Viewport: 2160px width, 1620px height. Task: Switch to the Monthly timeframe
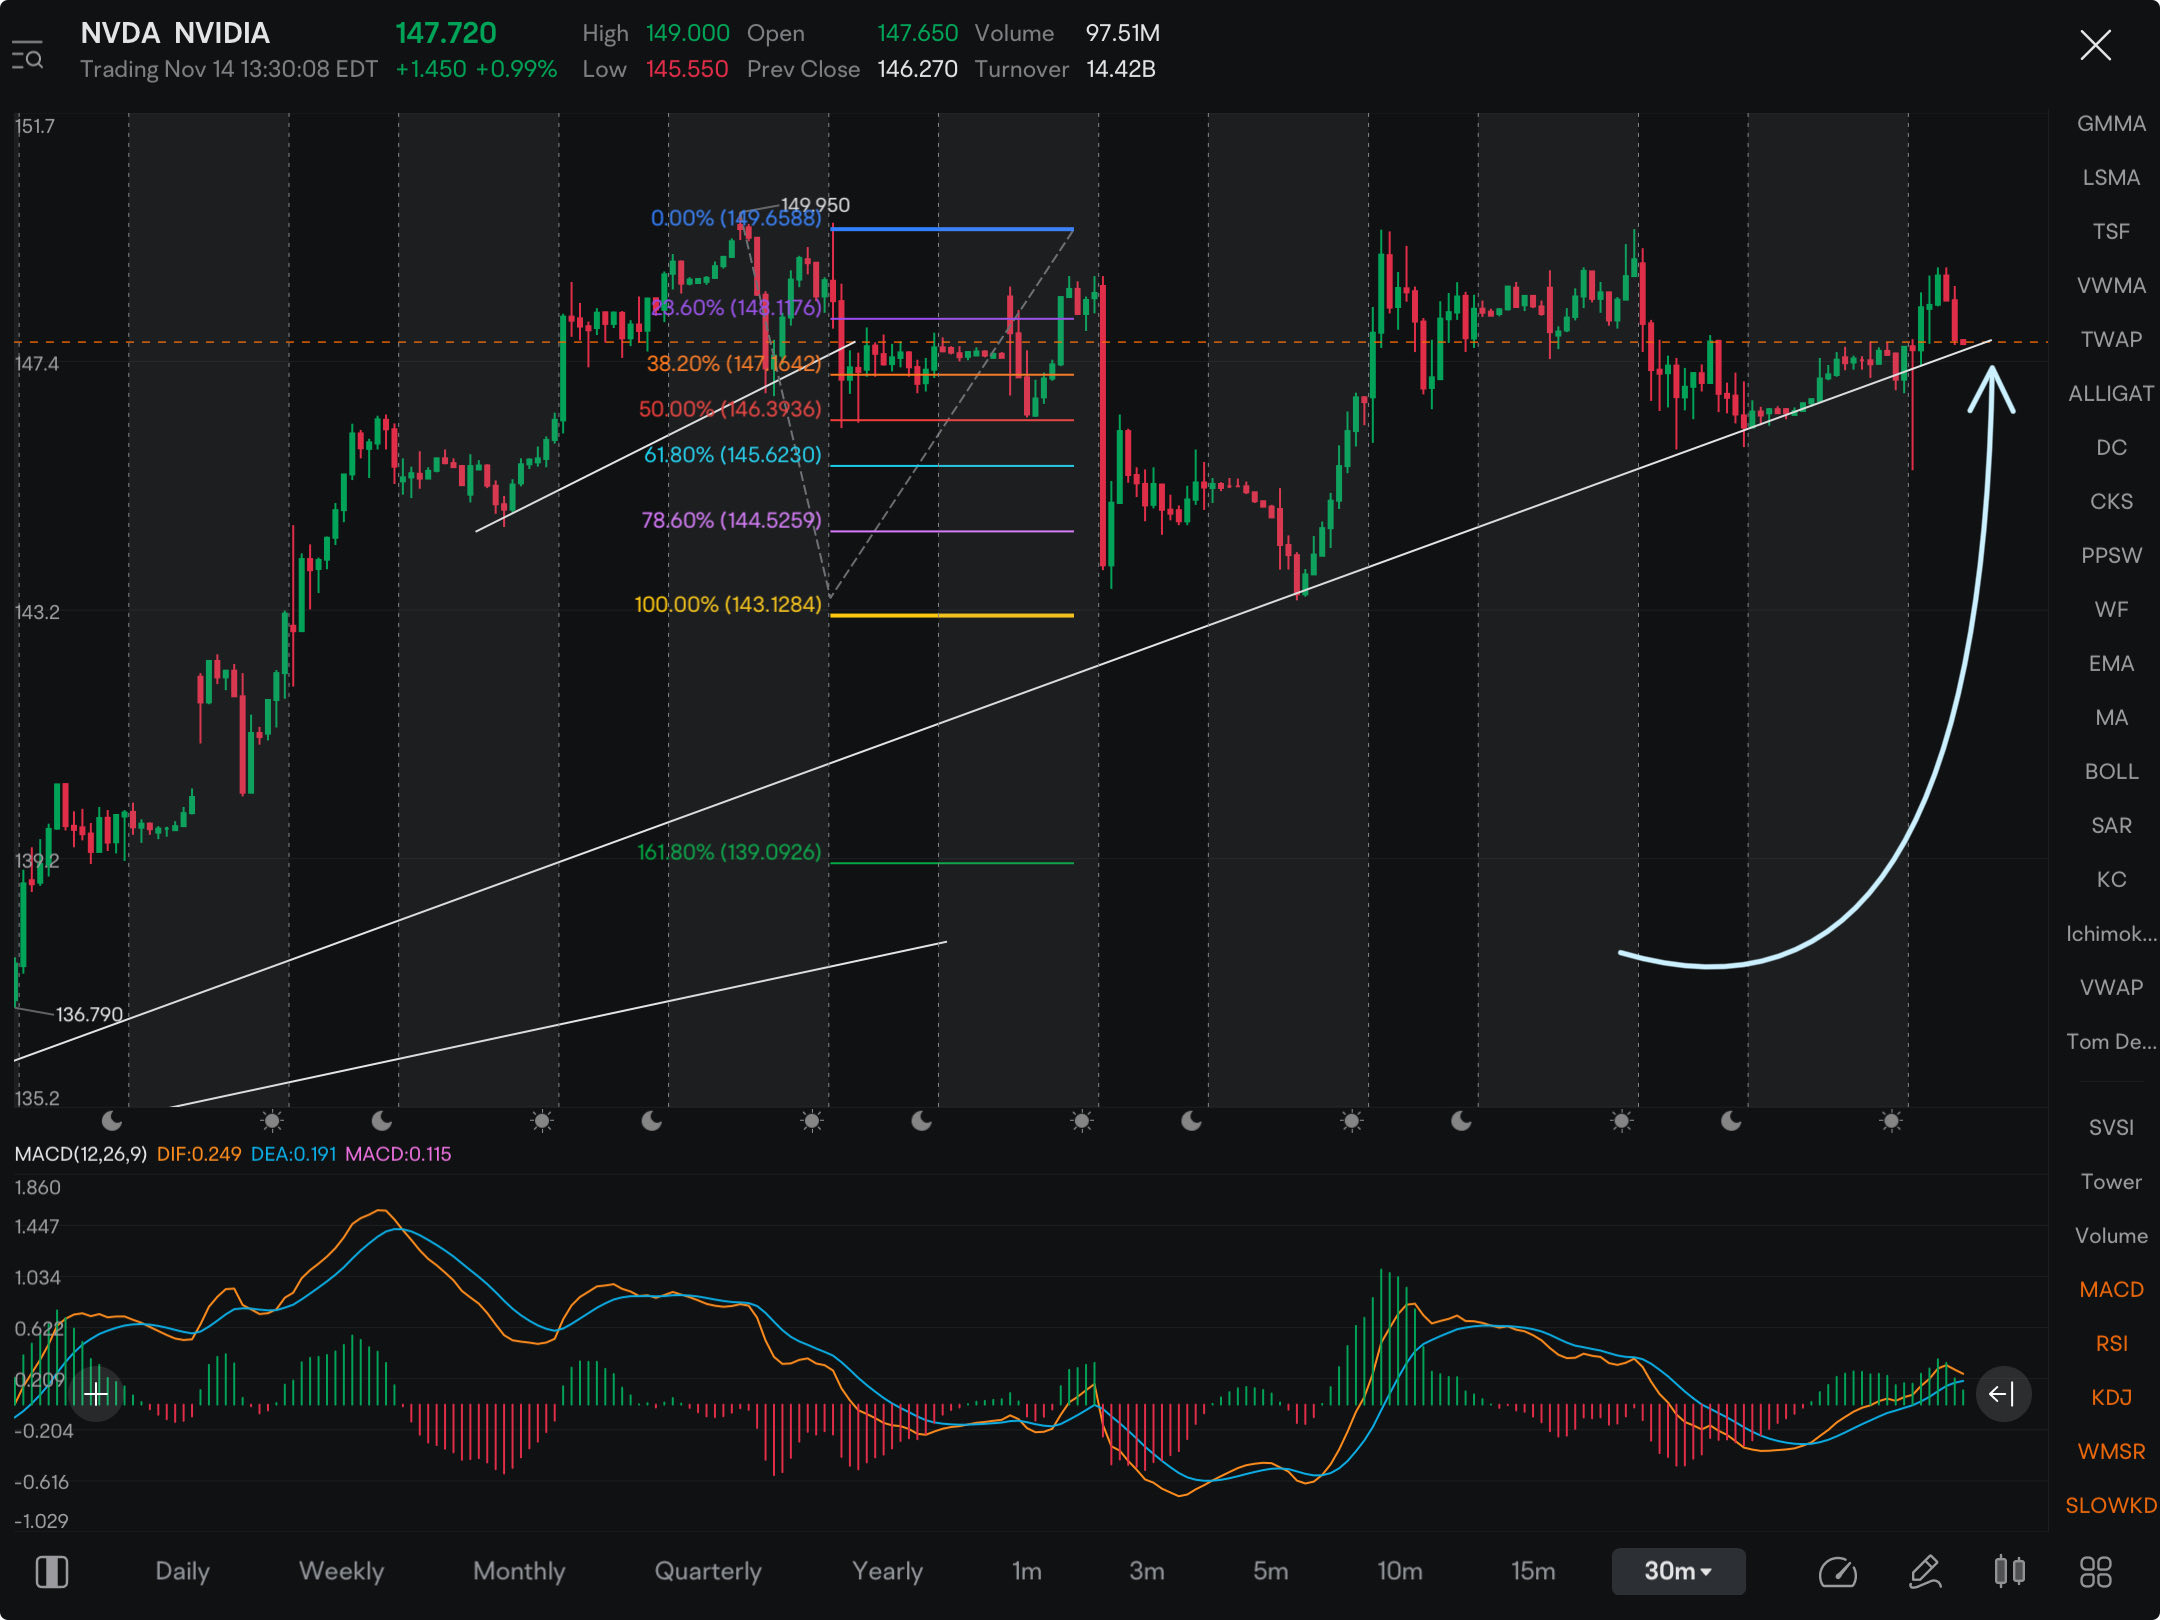[519, 1571]
